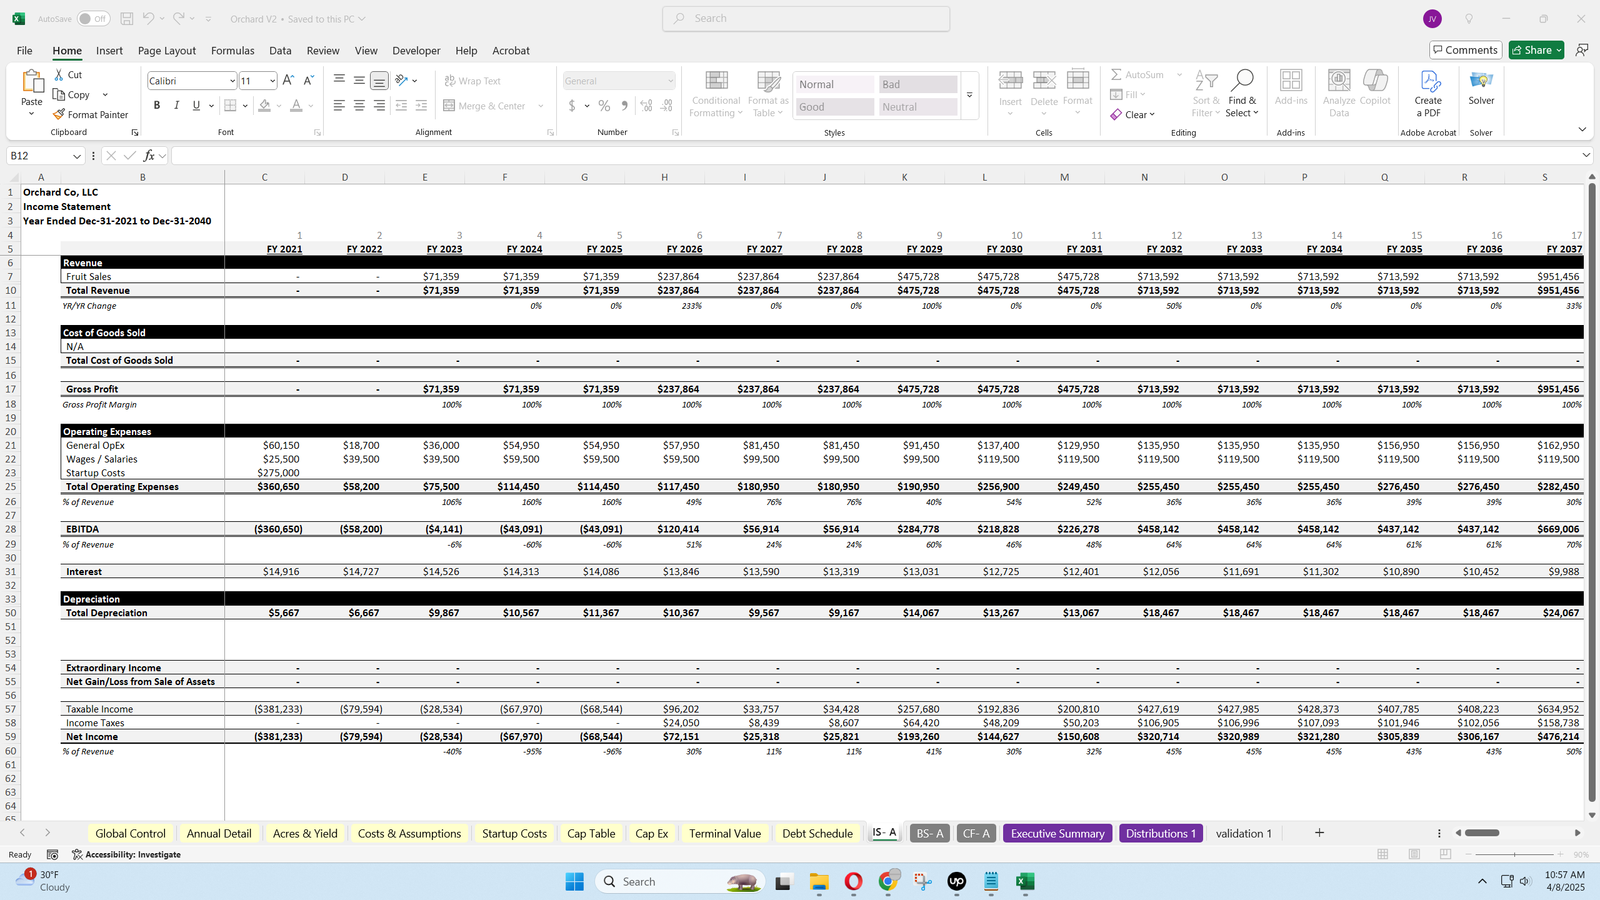This screenshot has width=1600, height=900.
Task: Click the Format Painter brush icon
Action: (x=60, y=115)
